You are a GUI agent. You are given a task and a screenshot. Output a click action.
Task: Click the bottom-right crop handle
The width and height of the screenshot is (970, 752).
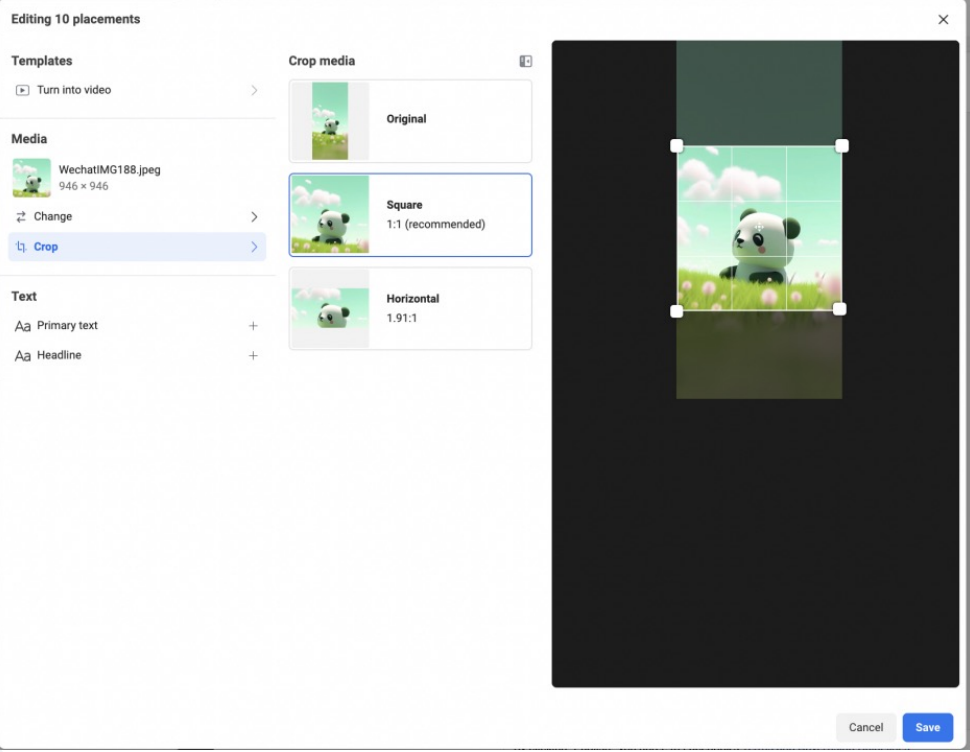click(839, 309)
